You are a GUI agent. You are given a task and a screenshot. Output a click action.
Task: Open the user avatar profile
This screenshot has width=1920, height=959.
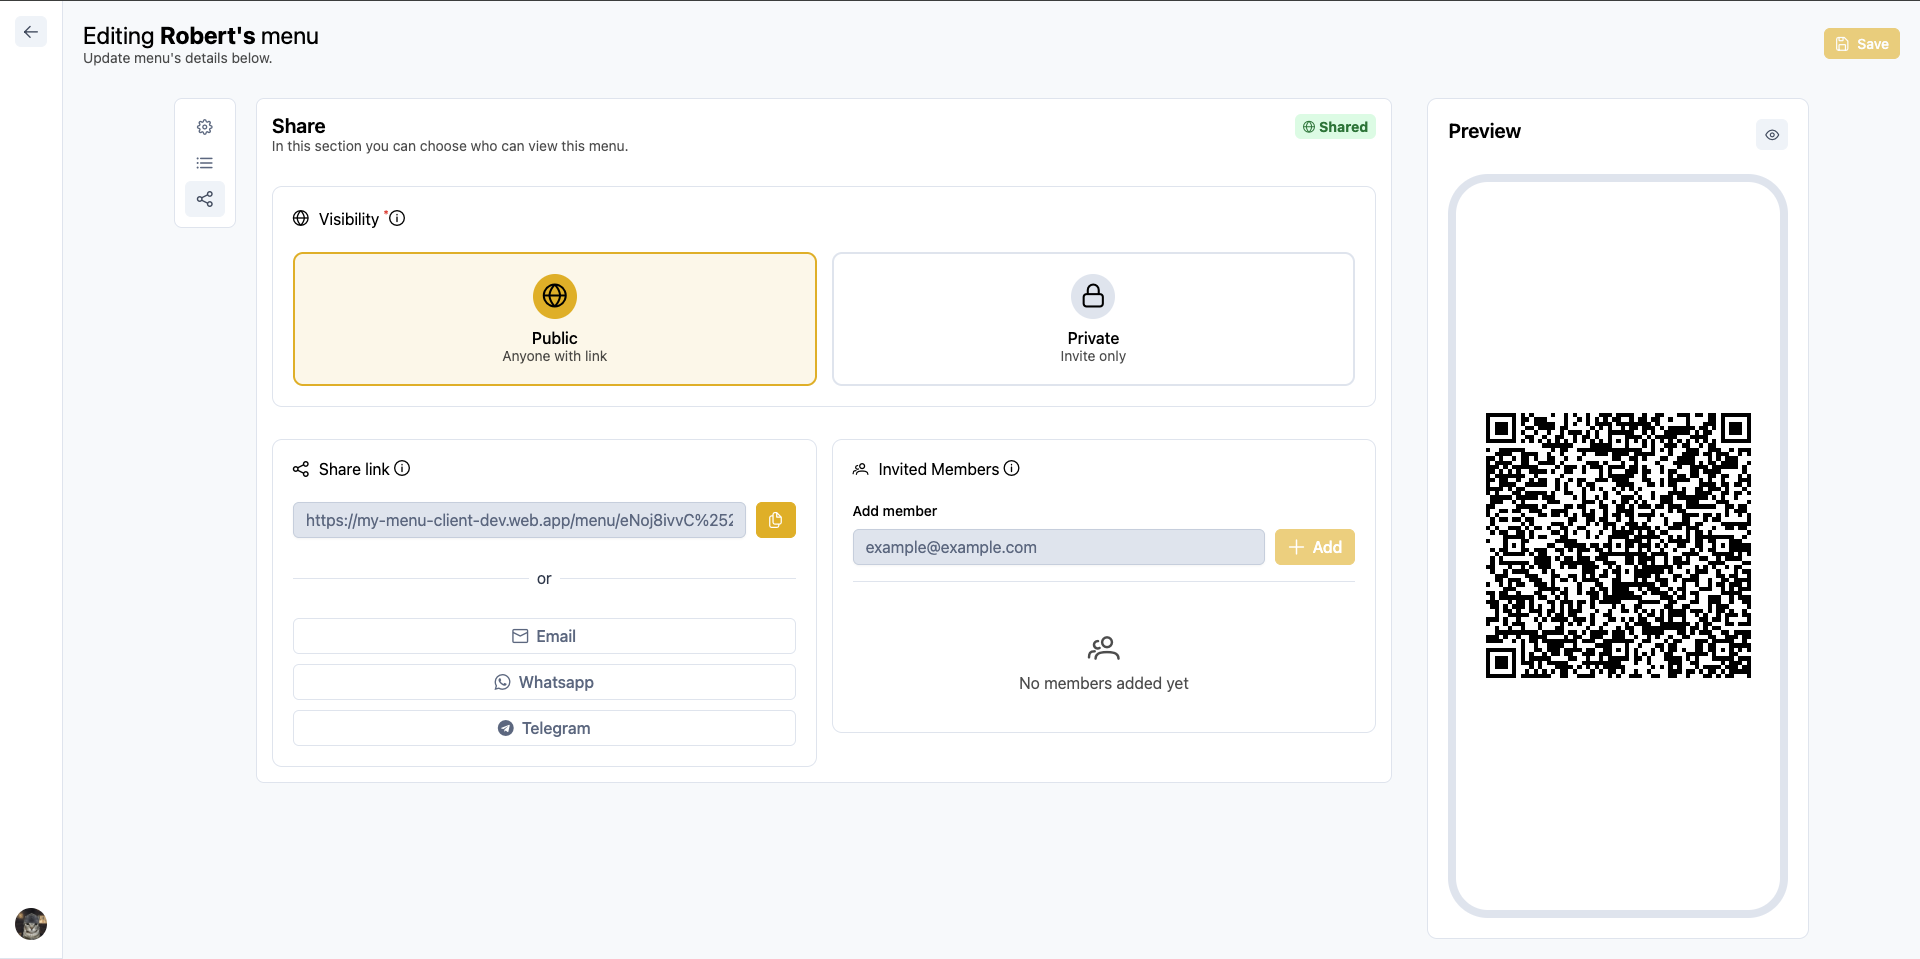click(x=31, y=924)
